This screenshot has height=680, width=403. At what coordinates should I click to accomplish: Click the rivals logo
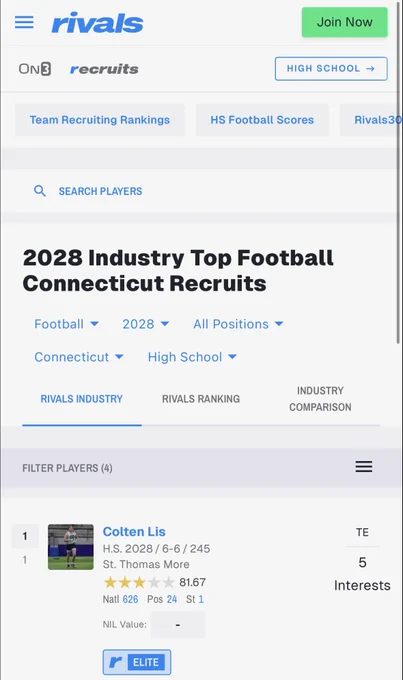(98, 23)
